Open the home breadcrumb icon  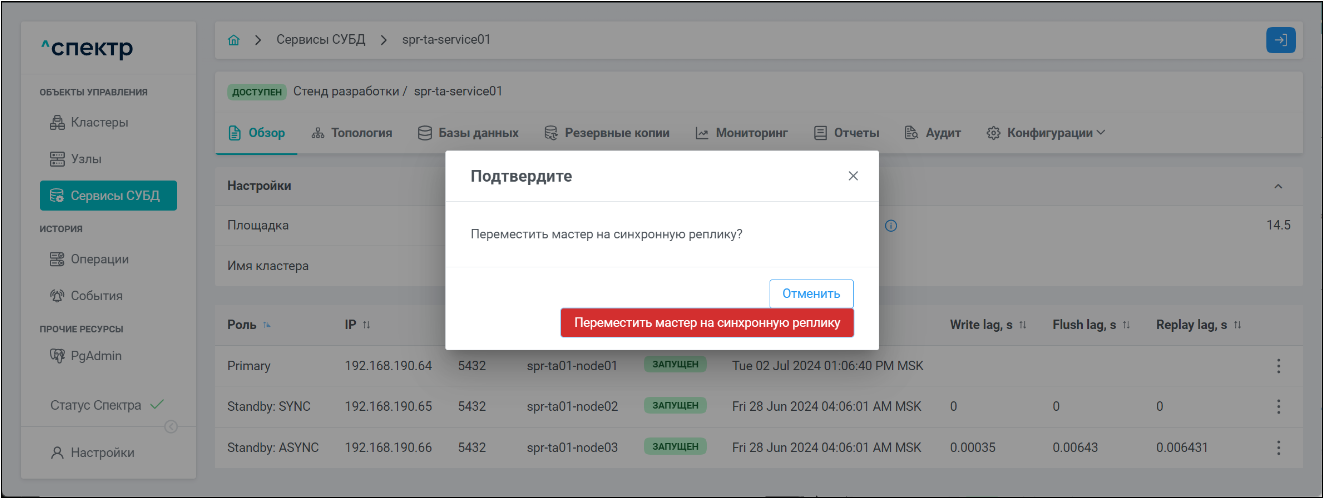(x=234, y=40)
